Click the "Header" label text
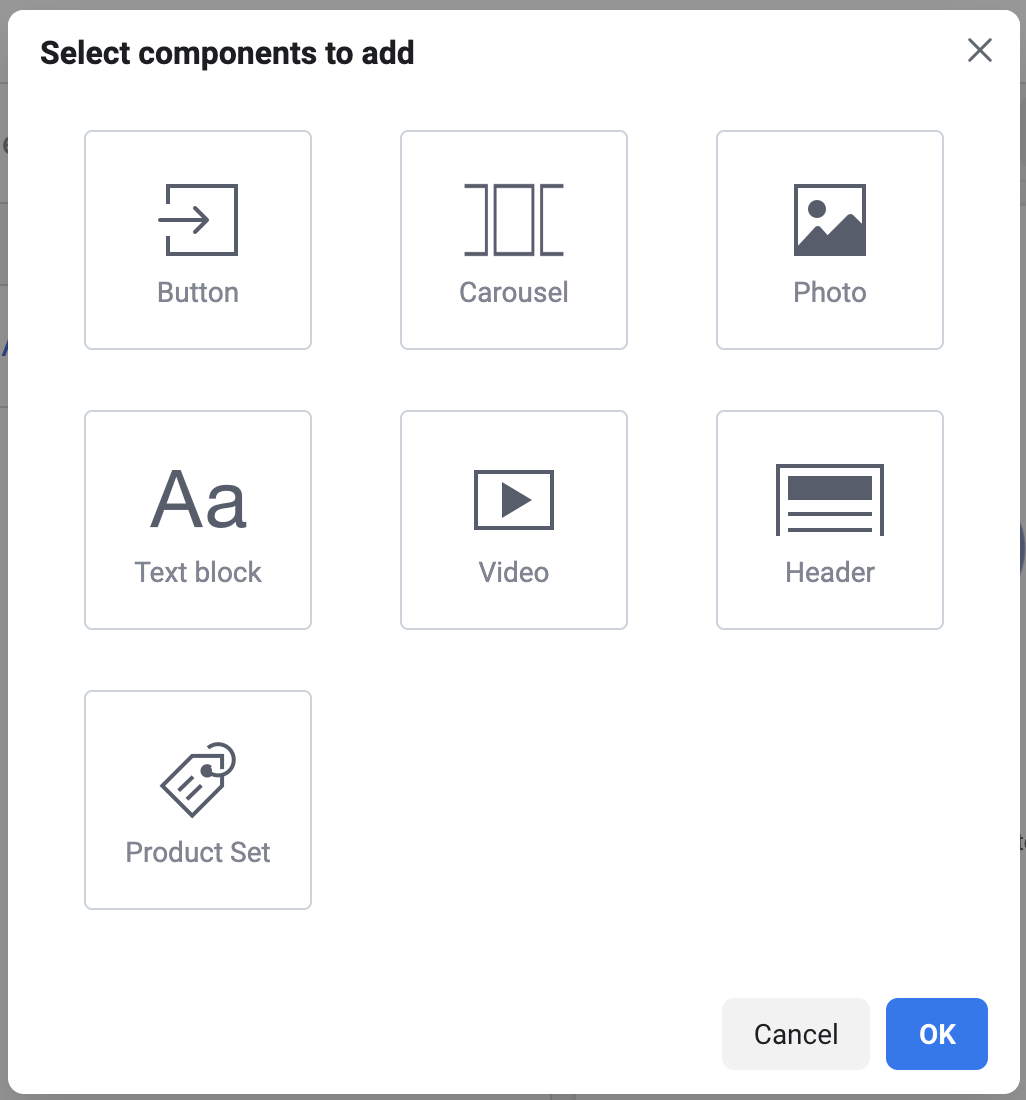 point(830,573)
